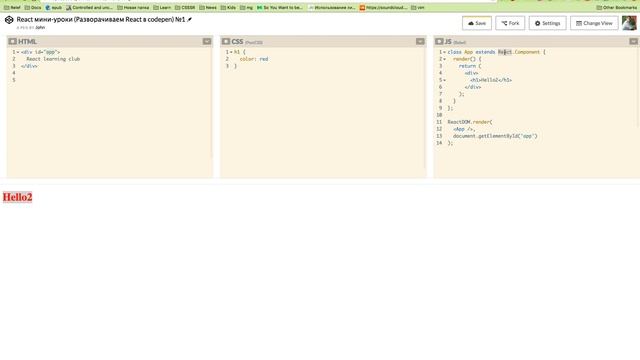Collapse fold arrow on HTML line 1

pyautogui.click(x=18, y=52)
